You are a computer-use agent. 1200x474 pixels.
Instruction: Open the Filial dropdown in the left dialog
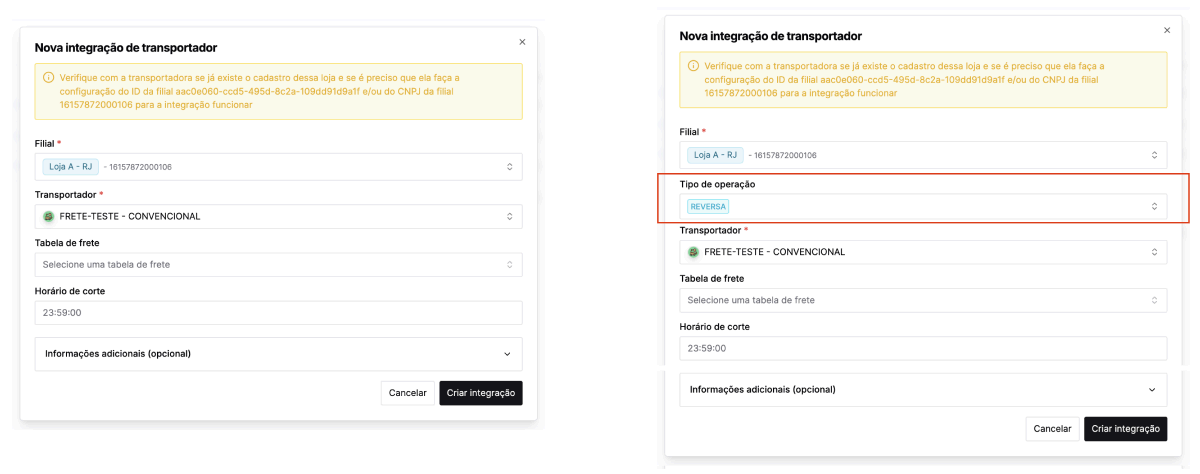278,167
